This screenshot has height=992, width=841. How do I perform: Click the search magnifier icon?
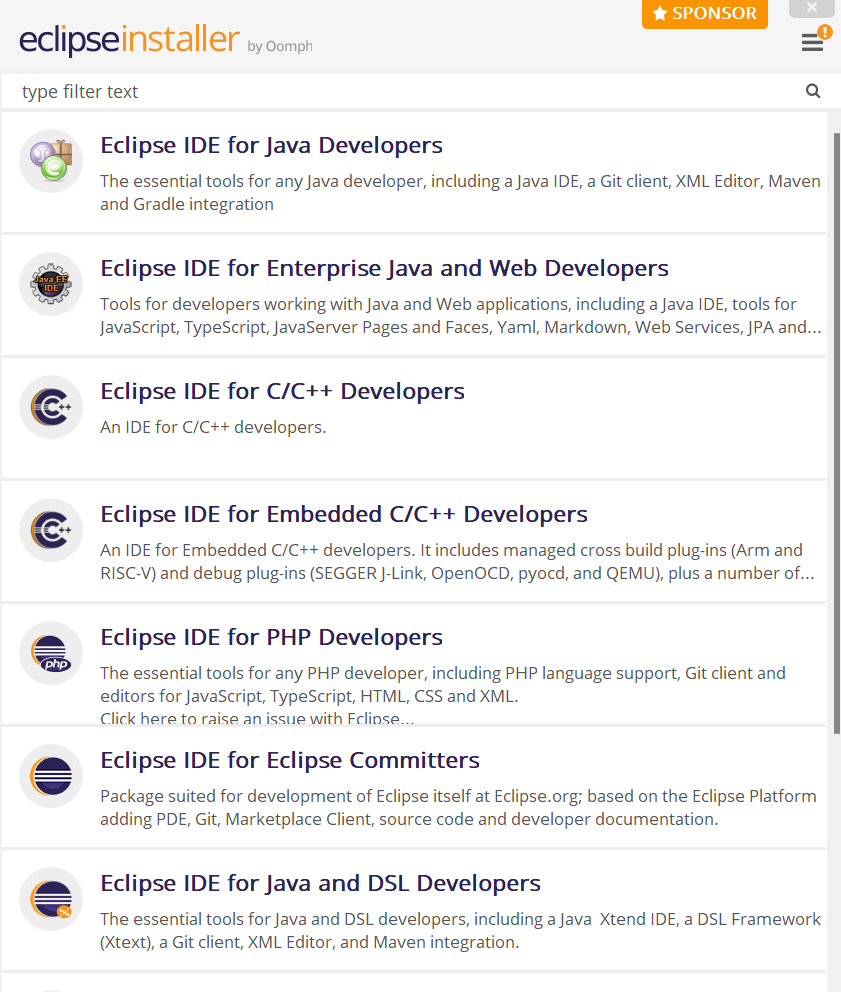tap(813, 91)
